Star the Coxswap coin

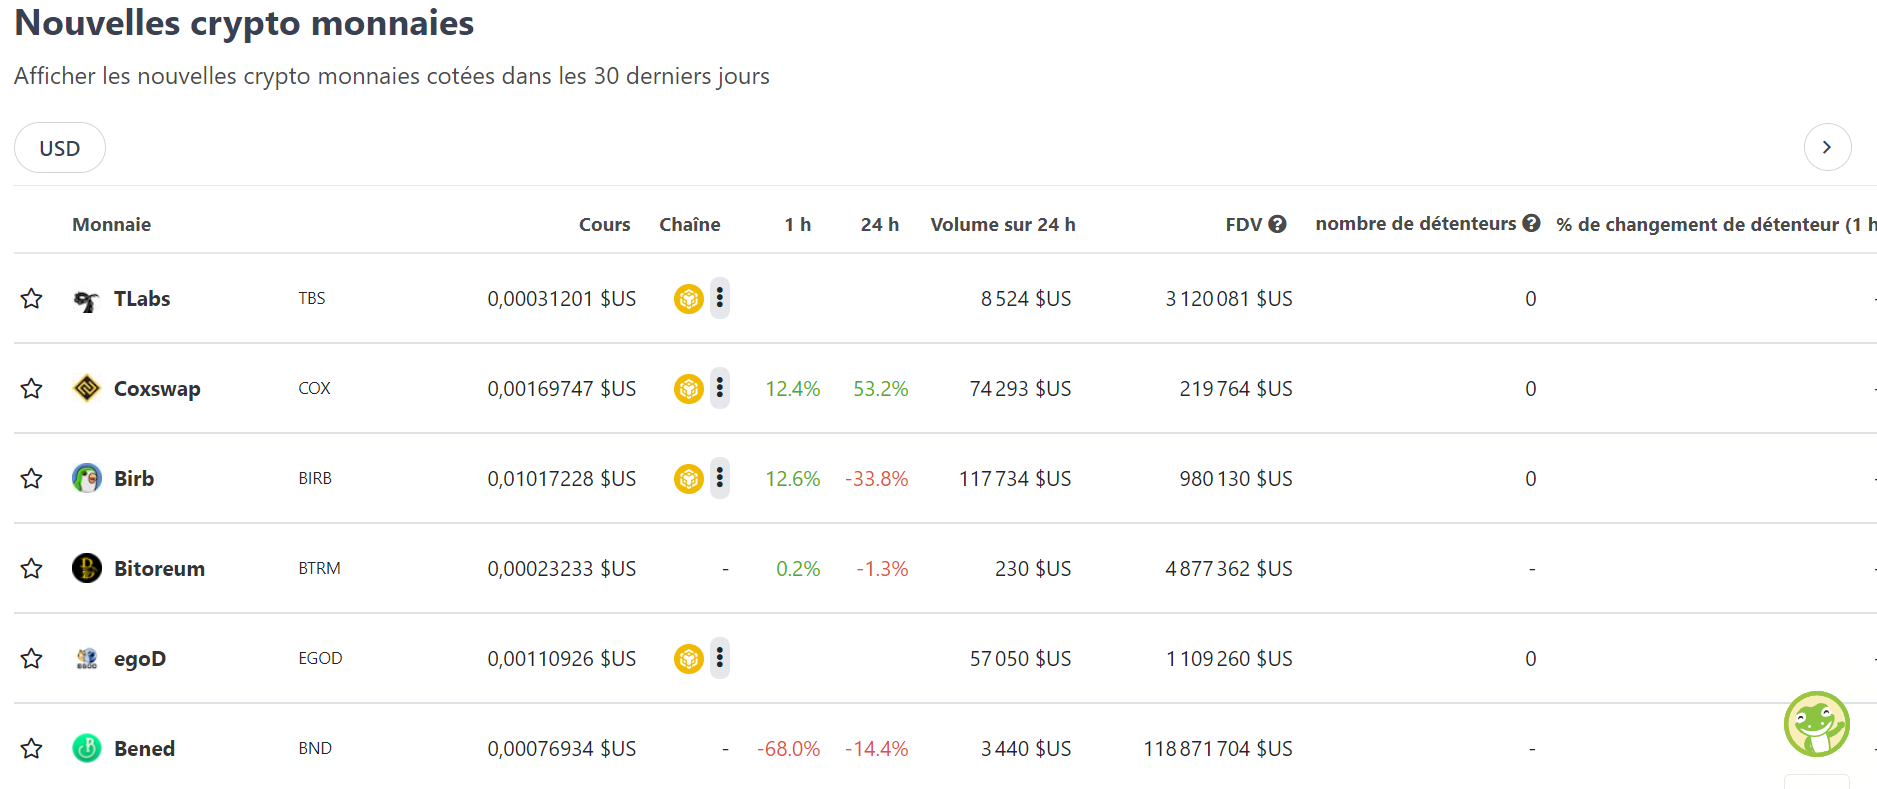tap(32, 388)
